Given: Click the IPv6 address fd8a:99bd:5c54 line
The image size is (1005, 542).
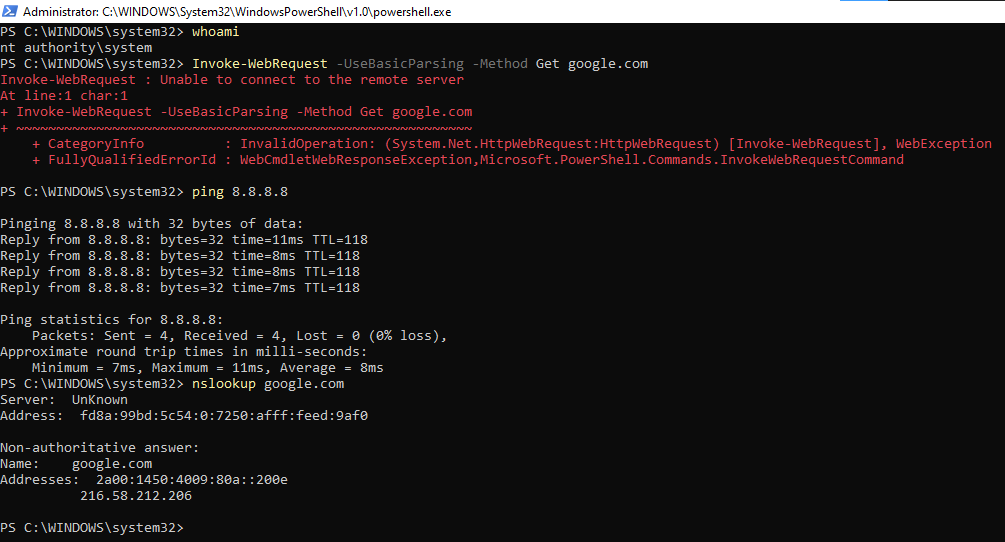Looking at the screenshot, I should point(184,416).
